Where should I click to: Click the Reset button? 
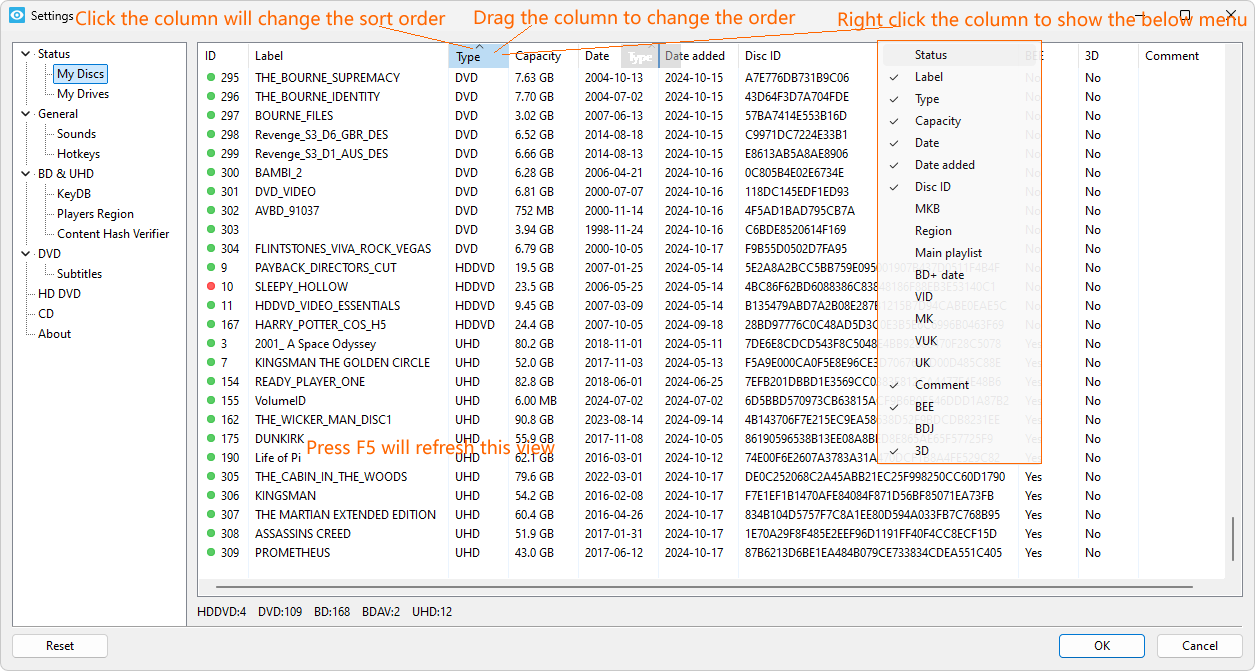60,646
